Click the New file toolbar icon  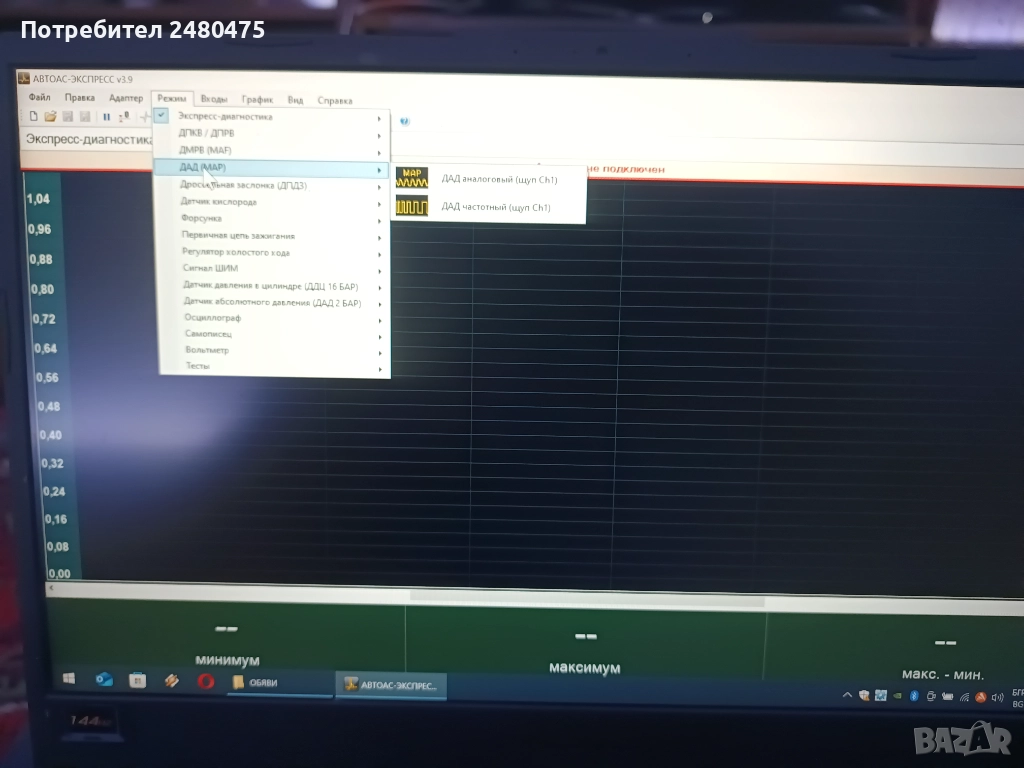(33, 117)
